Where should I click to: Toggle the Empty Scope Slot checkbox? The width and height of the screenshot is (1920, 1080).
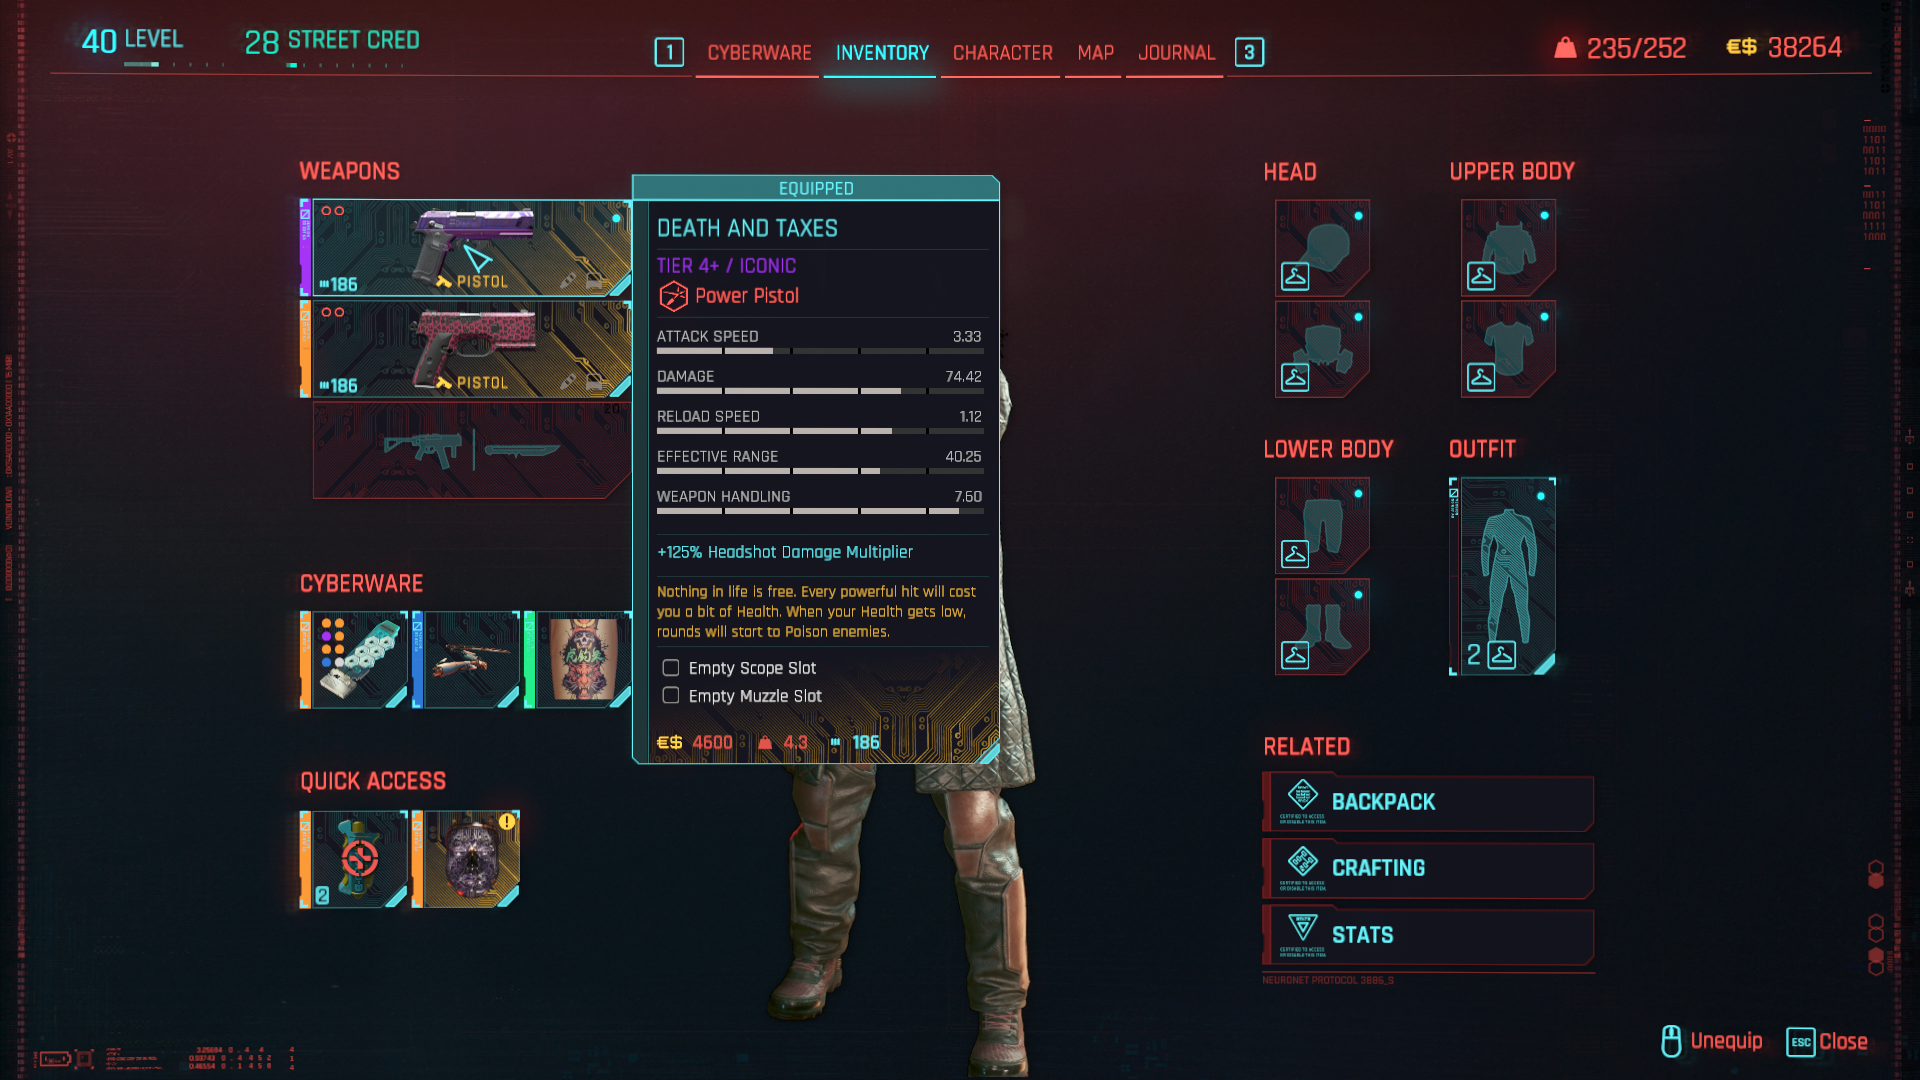(671, 668)
